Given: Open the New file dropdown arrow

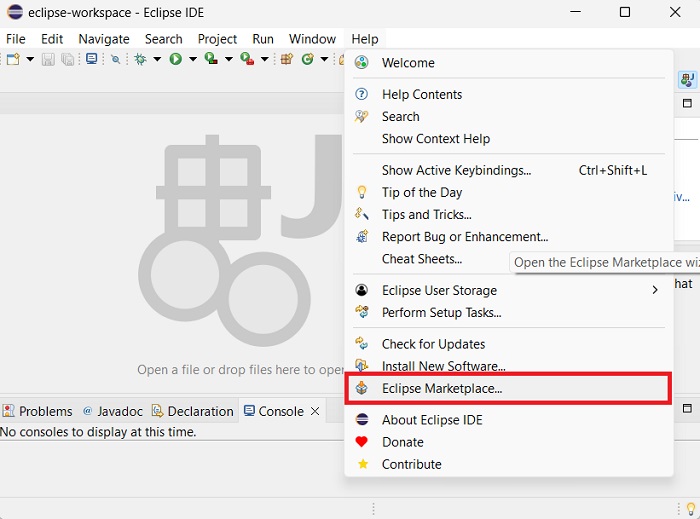Looking at the screenshot, I should [x=30, y=59].
